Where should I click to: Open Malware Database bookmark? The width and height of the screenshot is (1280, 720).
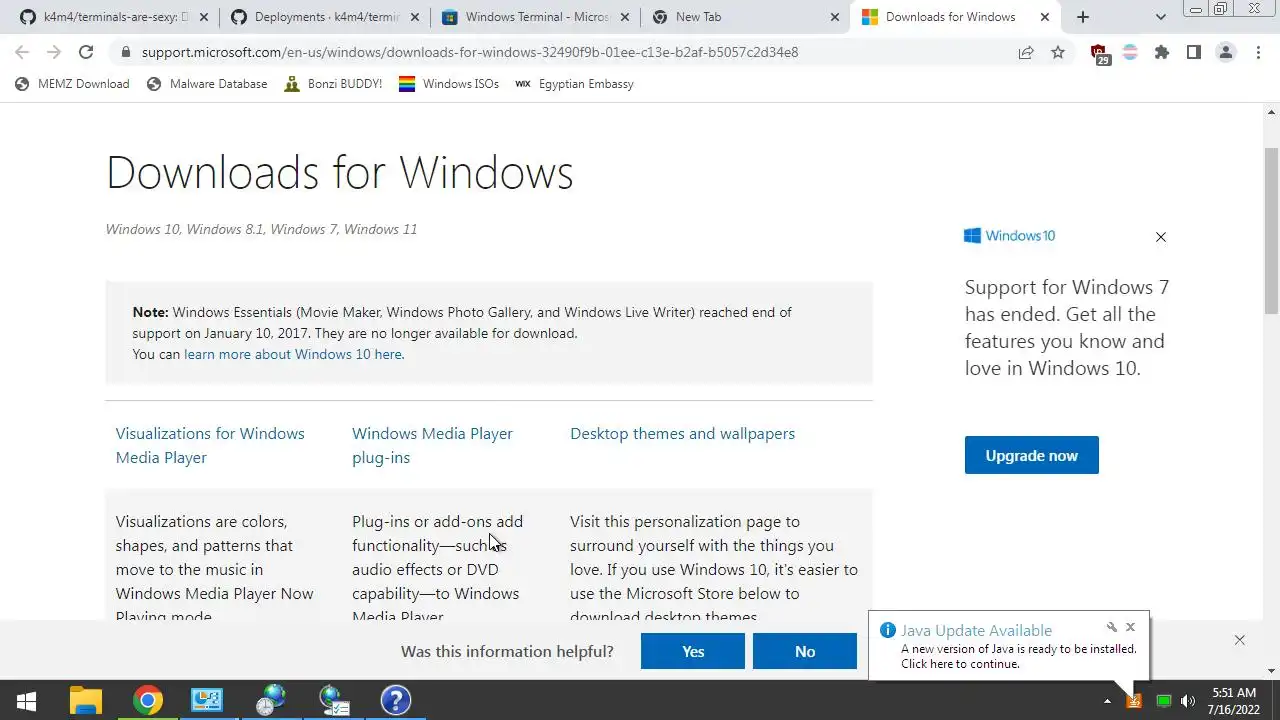coord(207,84)
